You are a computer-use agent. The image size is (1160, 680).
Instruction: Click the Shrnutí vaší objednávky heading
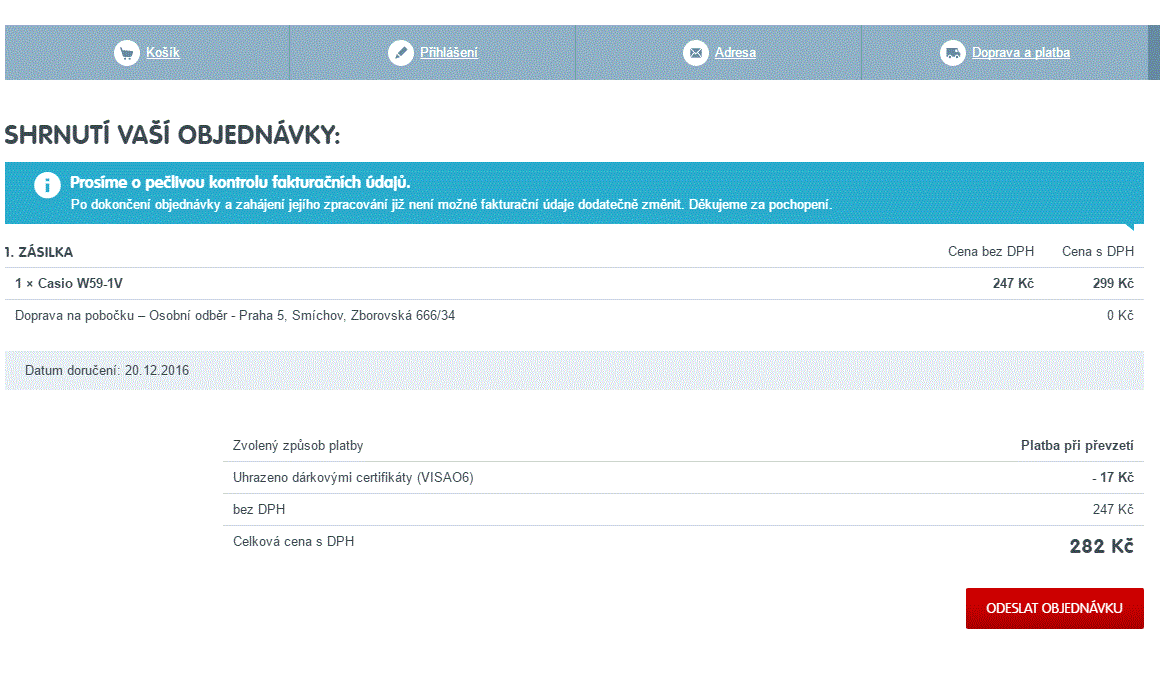click(x=172, y=135)
